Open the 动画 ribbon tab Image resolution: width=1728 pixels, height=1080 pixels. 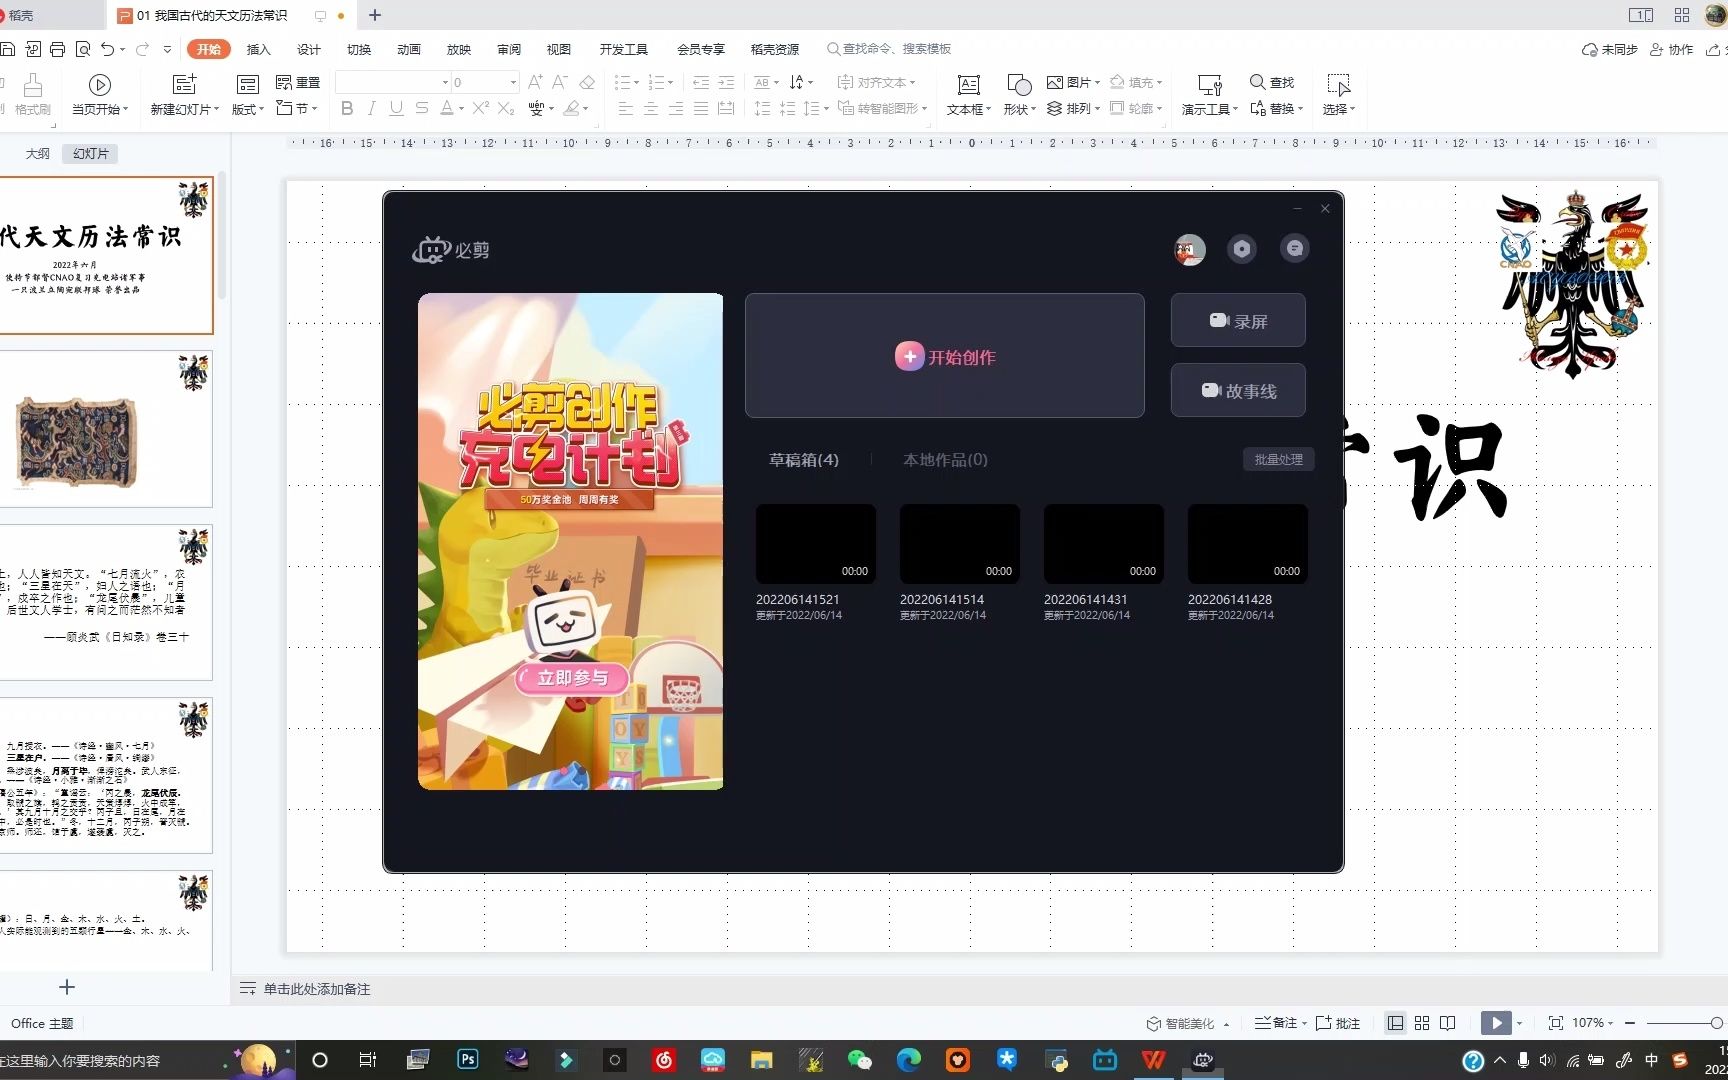click(409, 49)
